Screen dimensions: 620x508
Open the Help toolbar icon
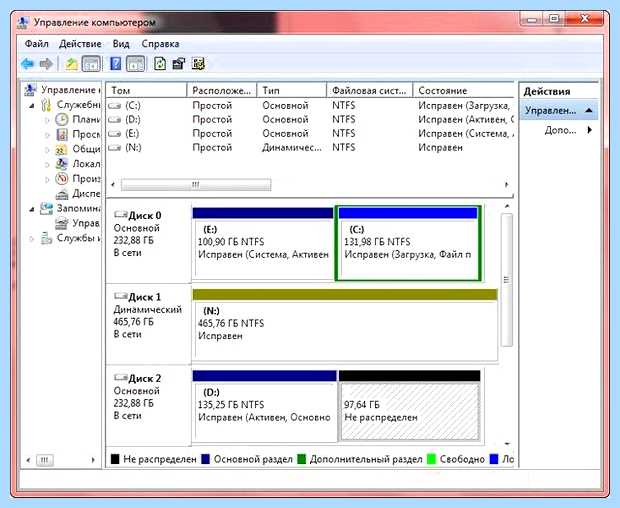point(115,64)
